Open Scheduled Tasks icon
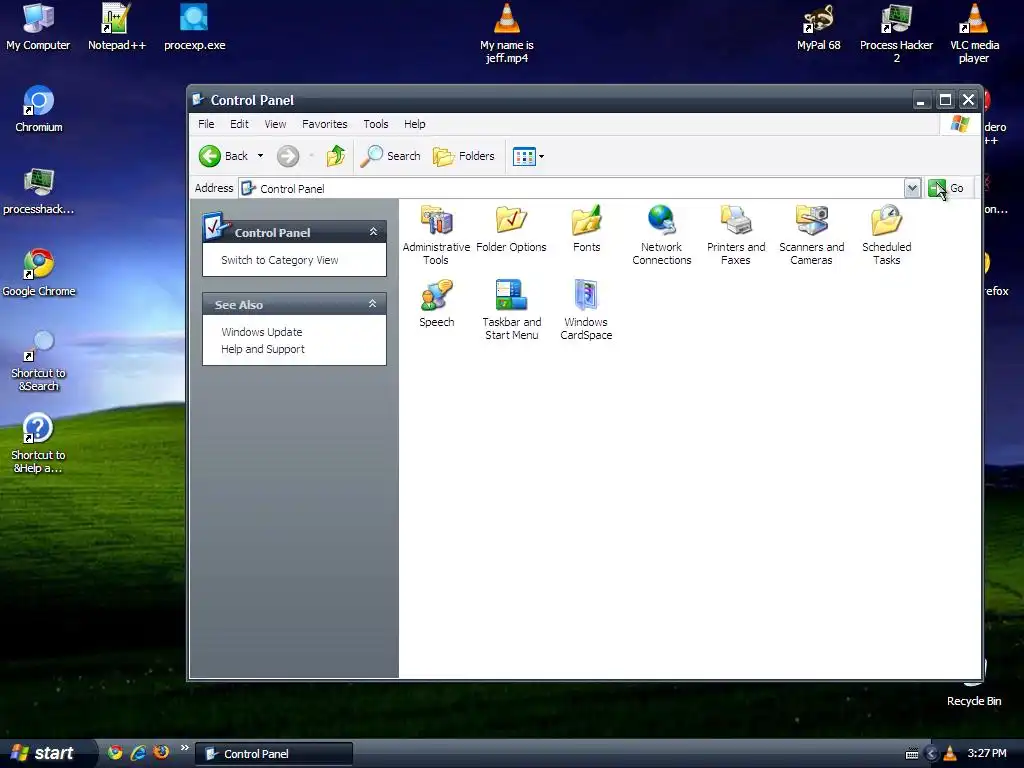This screenshot has height=768, width=1024. pos(886,235)
